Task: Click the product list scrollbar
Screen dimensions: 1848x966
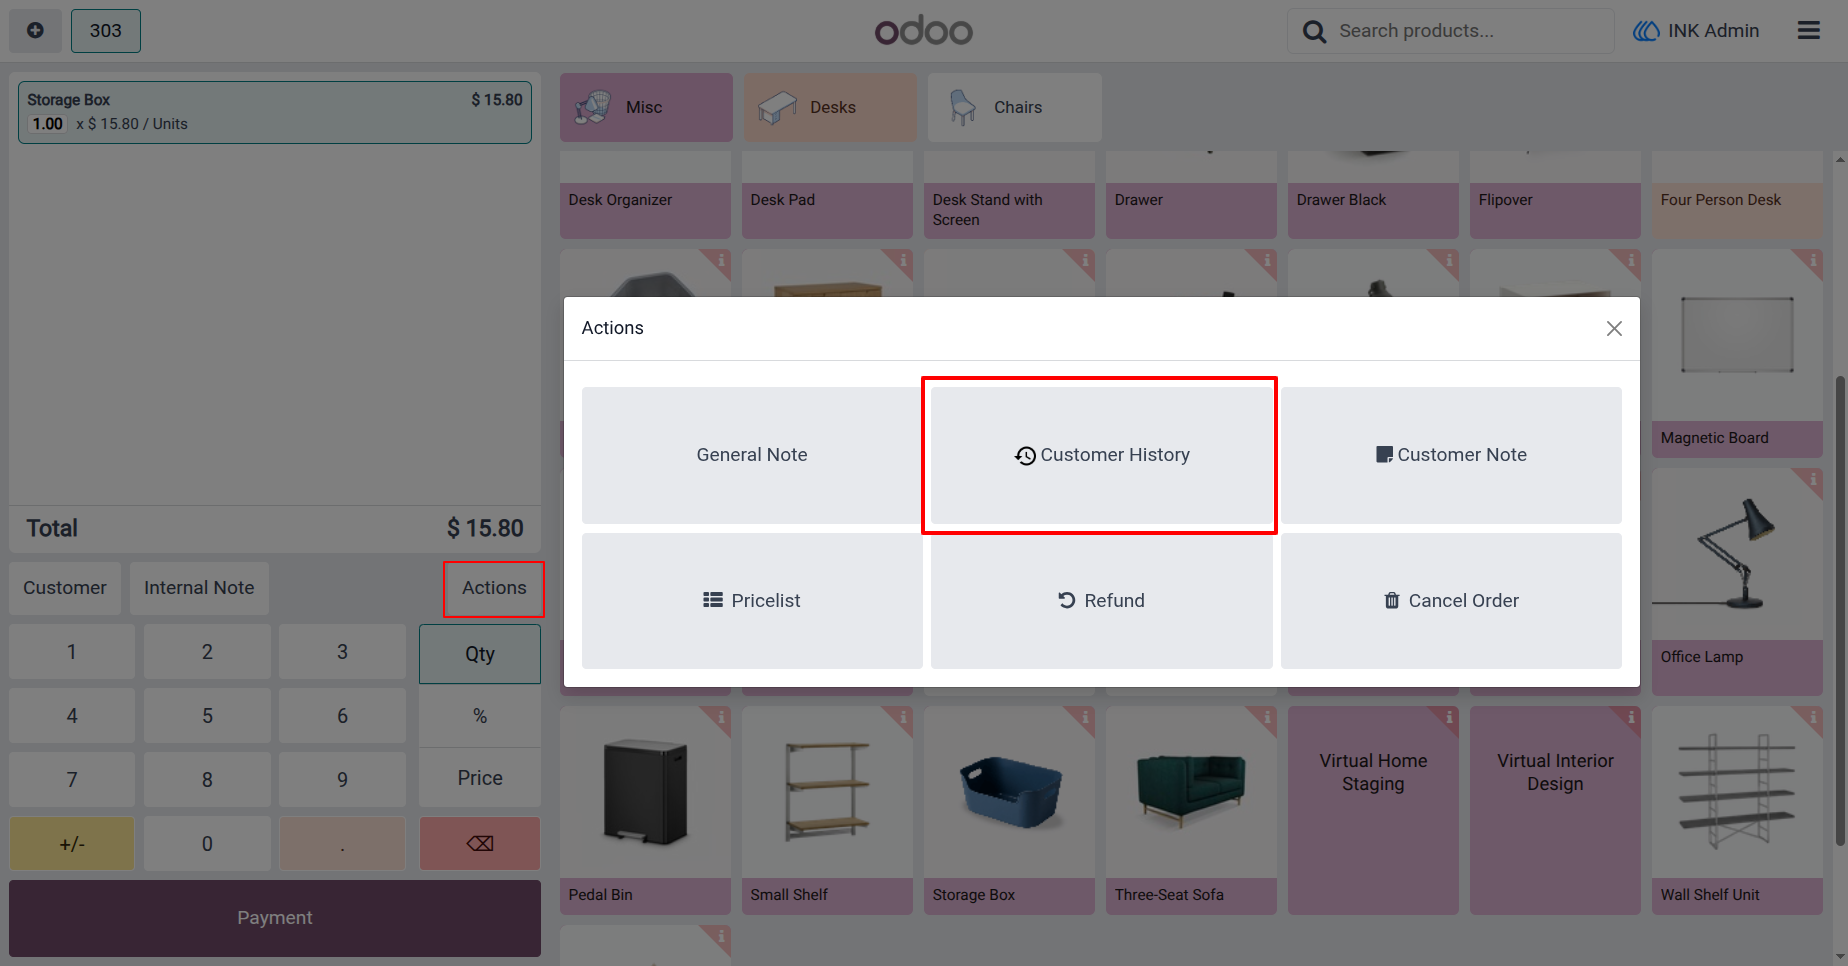Action: [x=1840, y=610]
